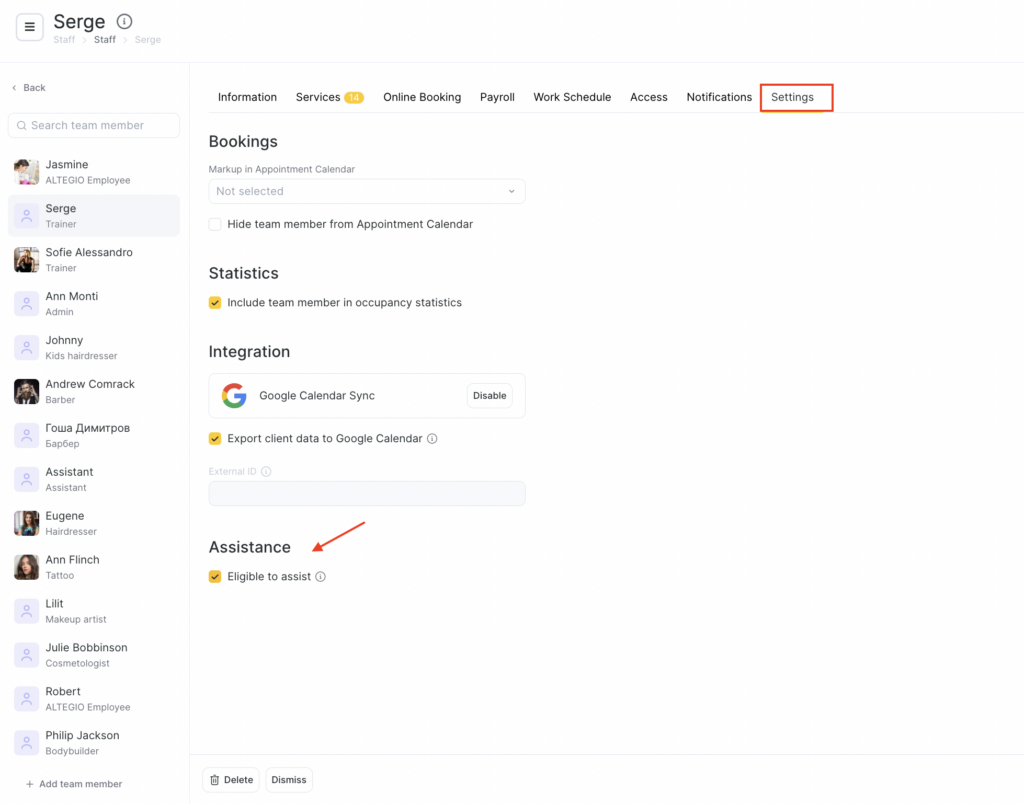1024x804 pixels.
Task: Go back using the Back chevron
Action: click(x=15, y=88)
